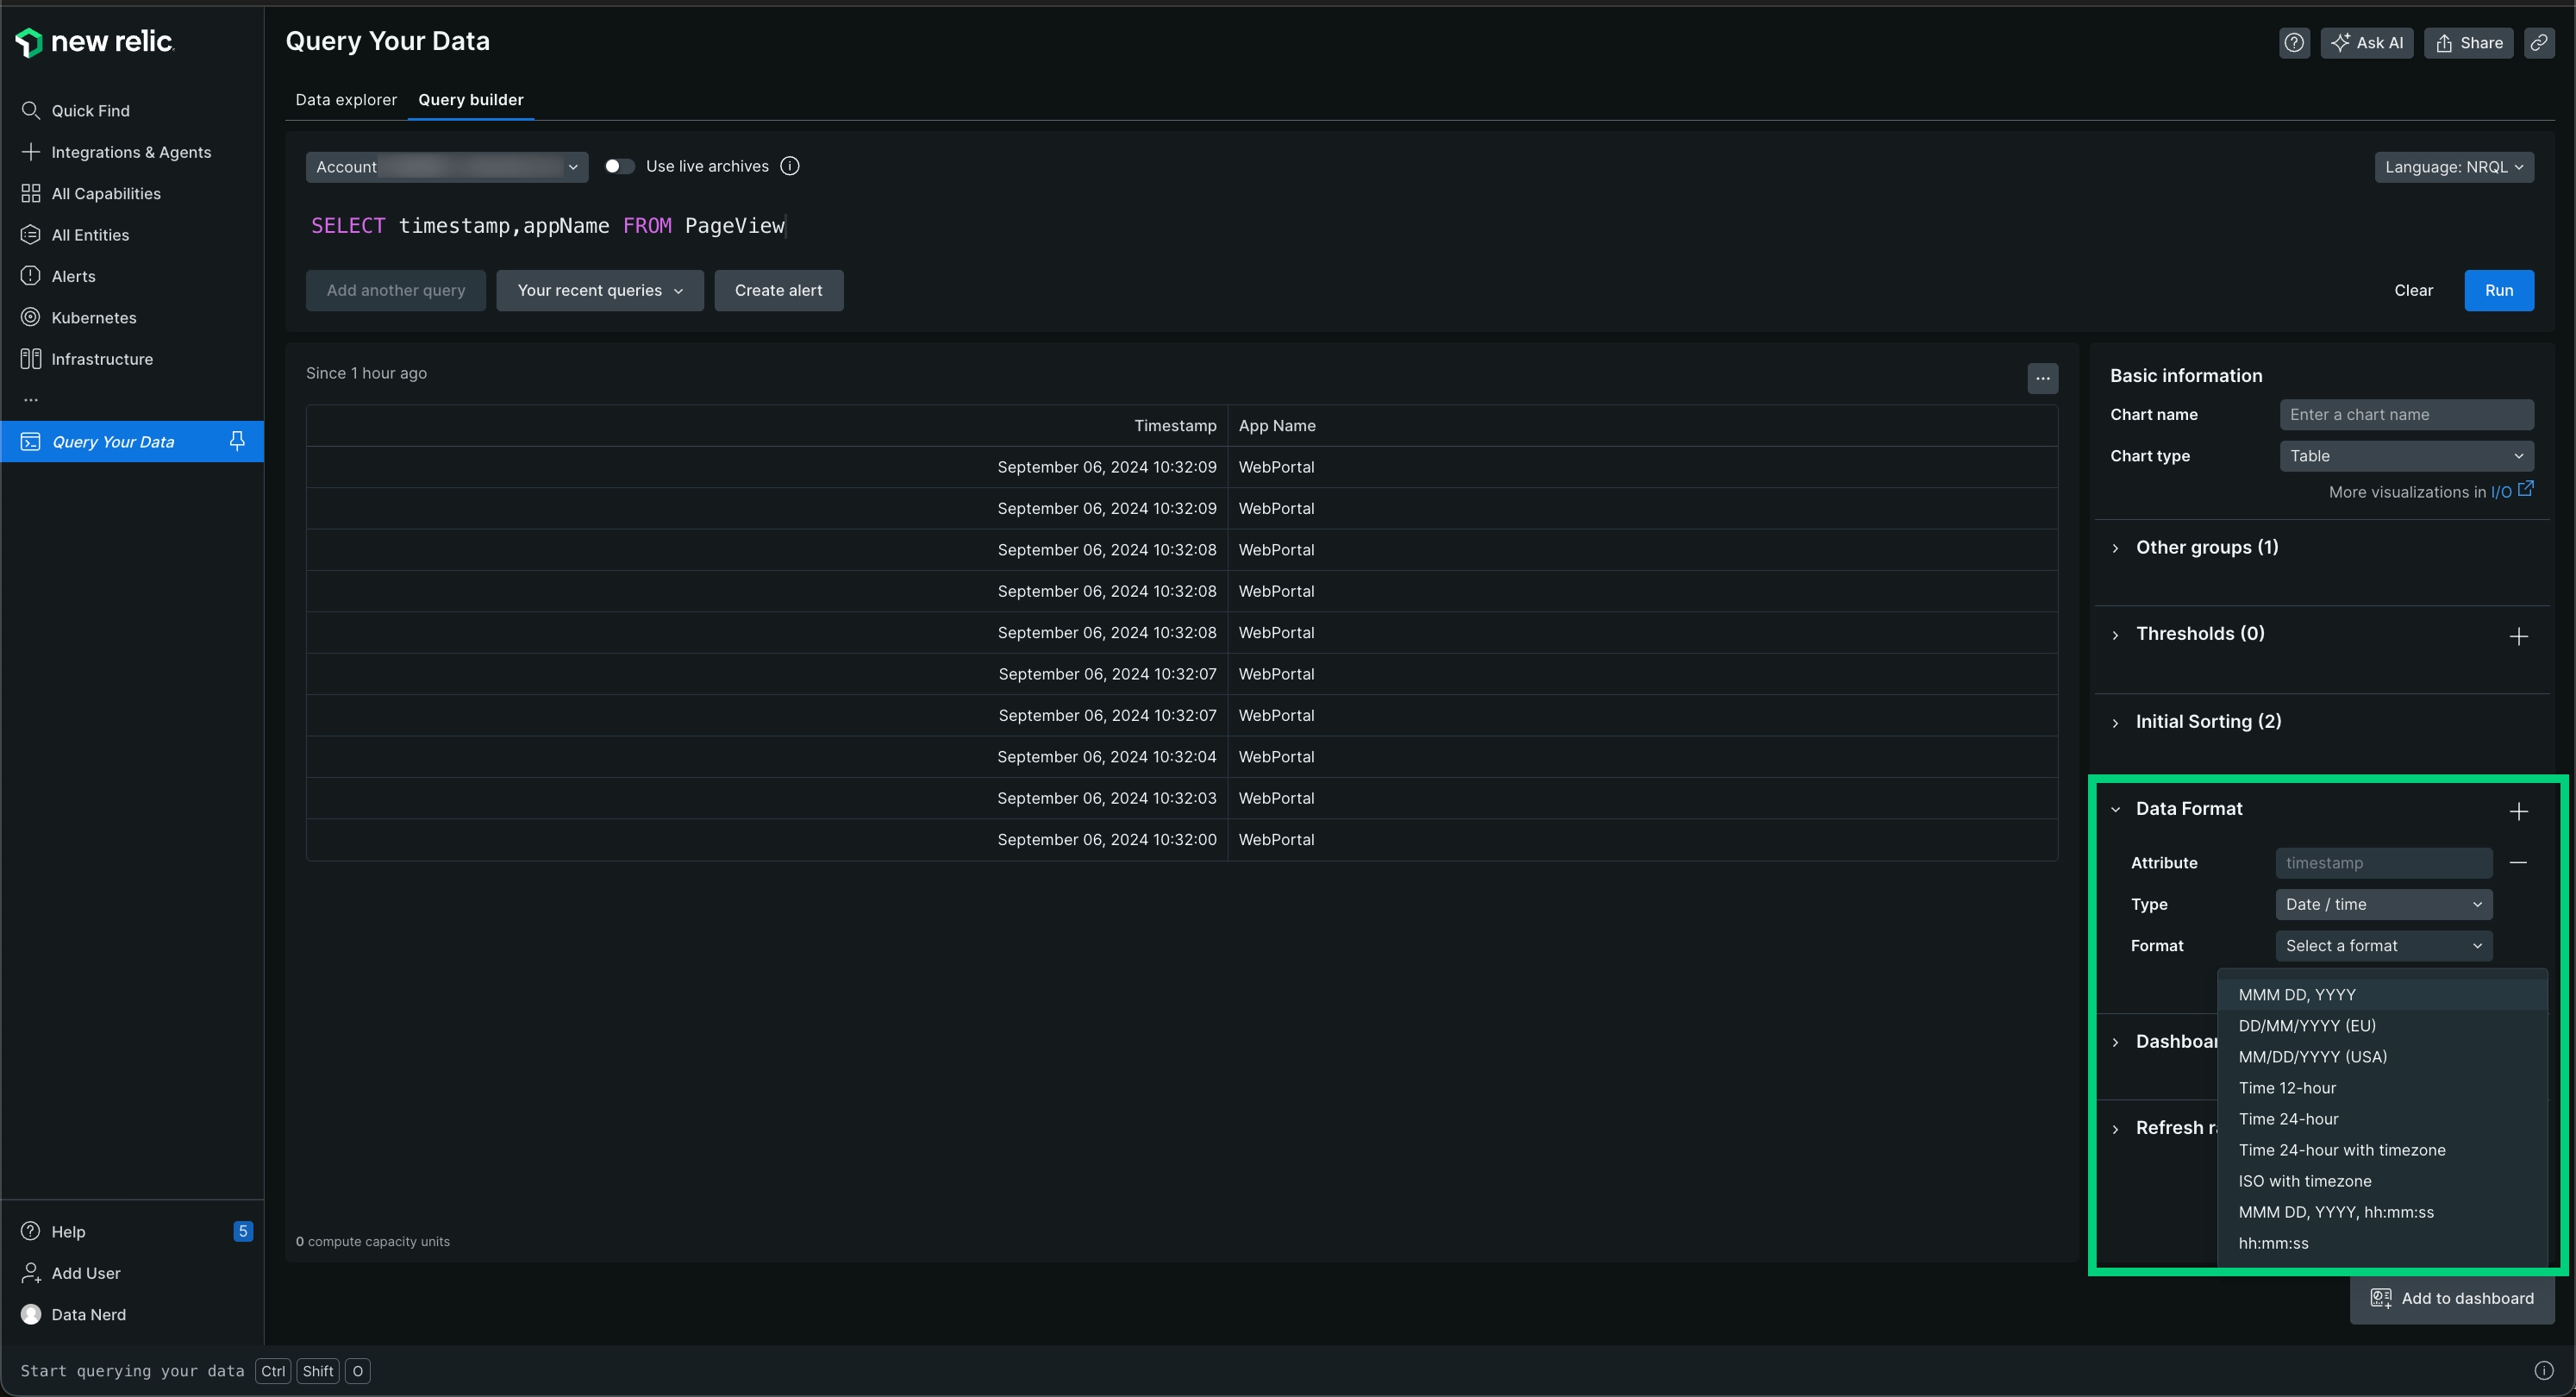Screen dimensions: 2576x1397
Task: Open chart options ellipsis menu
Action: coord(2042,378)
